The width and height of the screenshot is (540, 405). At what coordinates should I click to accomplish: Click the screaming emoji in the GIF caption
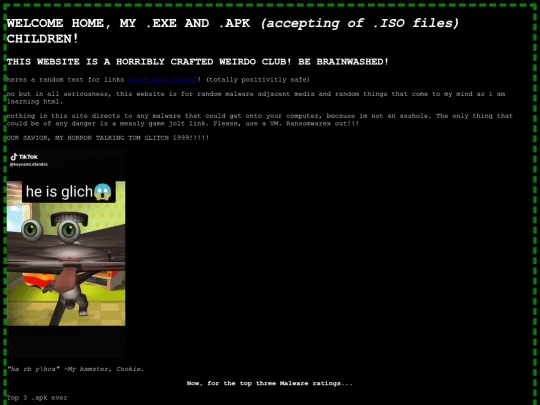coord(103,192)
